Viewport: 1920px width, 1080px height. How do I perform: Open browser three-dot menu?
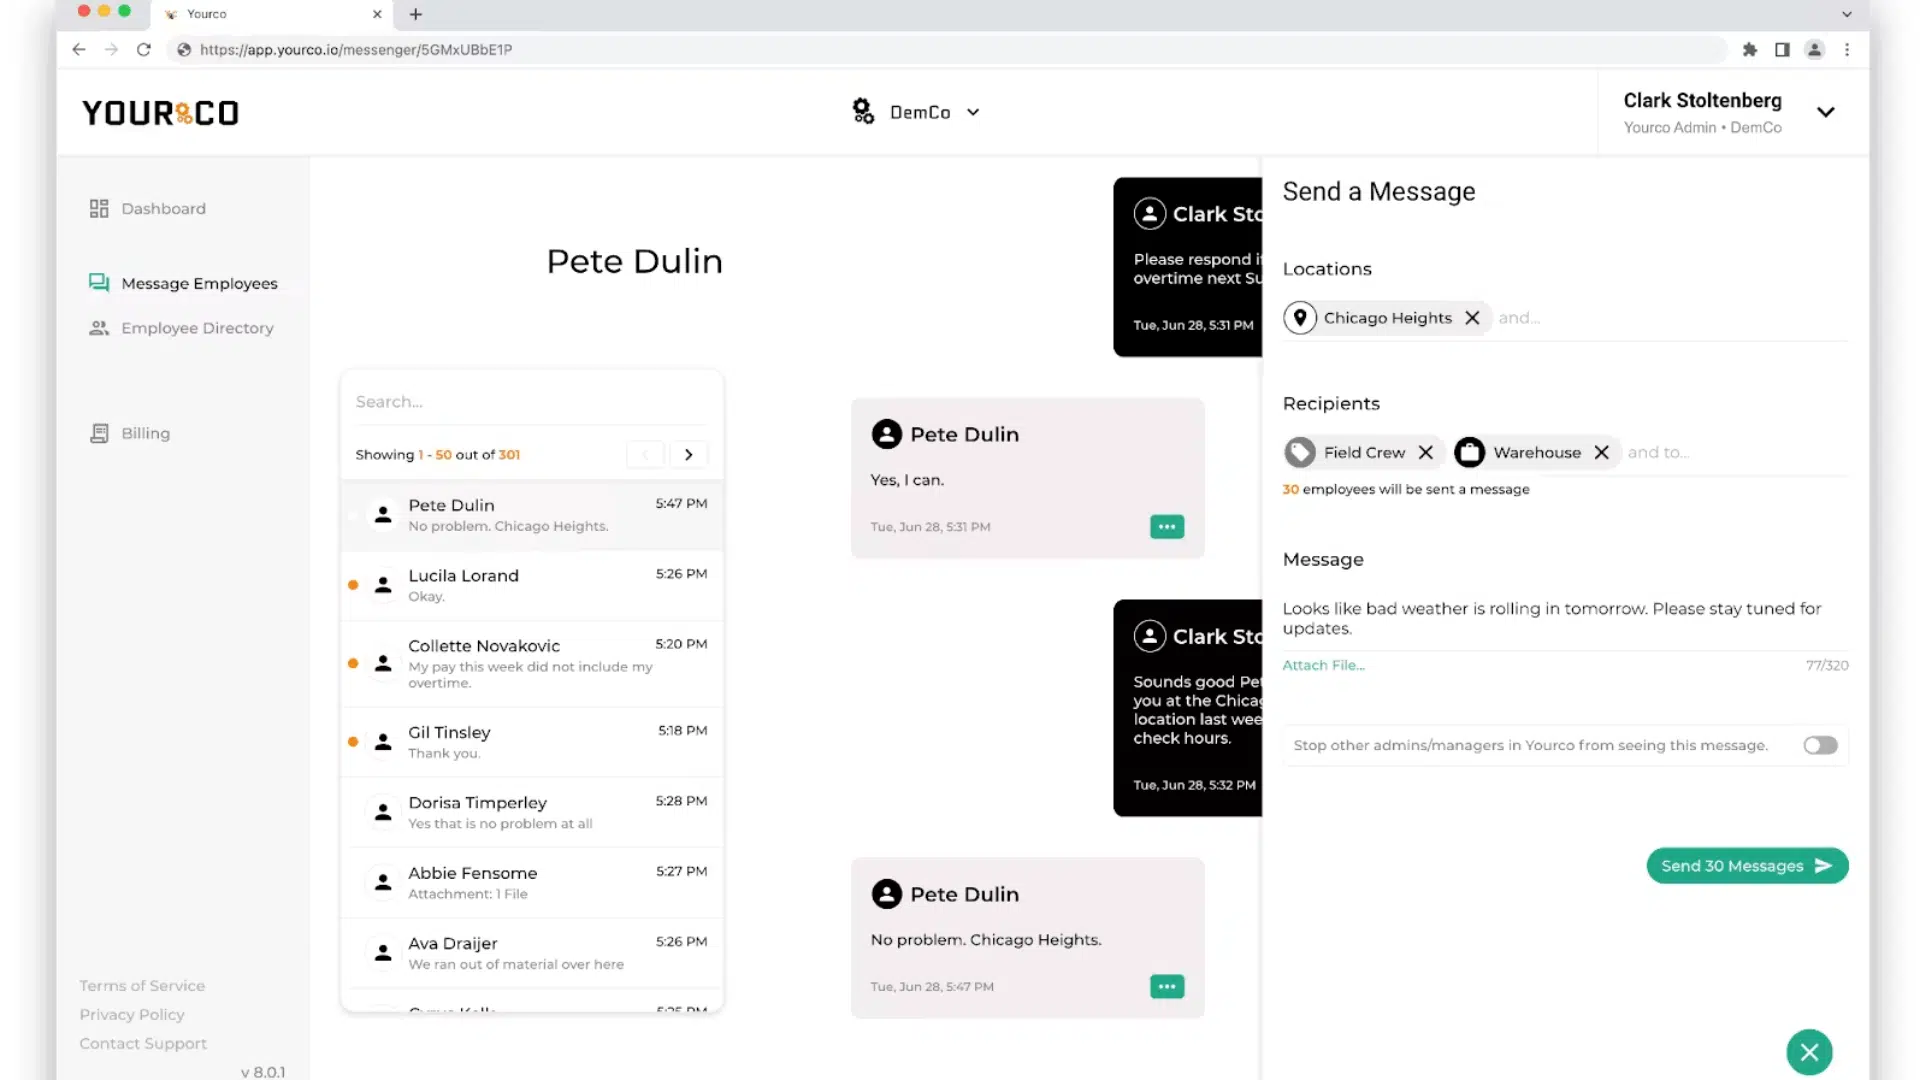tap(1847, 49)
